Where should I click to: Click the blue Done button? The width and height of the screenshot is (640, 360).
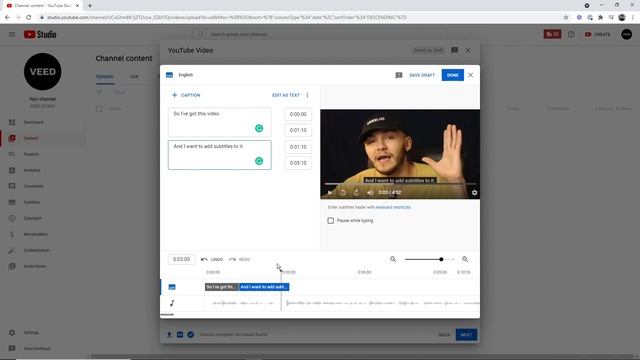click(453, 75)
